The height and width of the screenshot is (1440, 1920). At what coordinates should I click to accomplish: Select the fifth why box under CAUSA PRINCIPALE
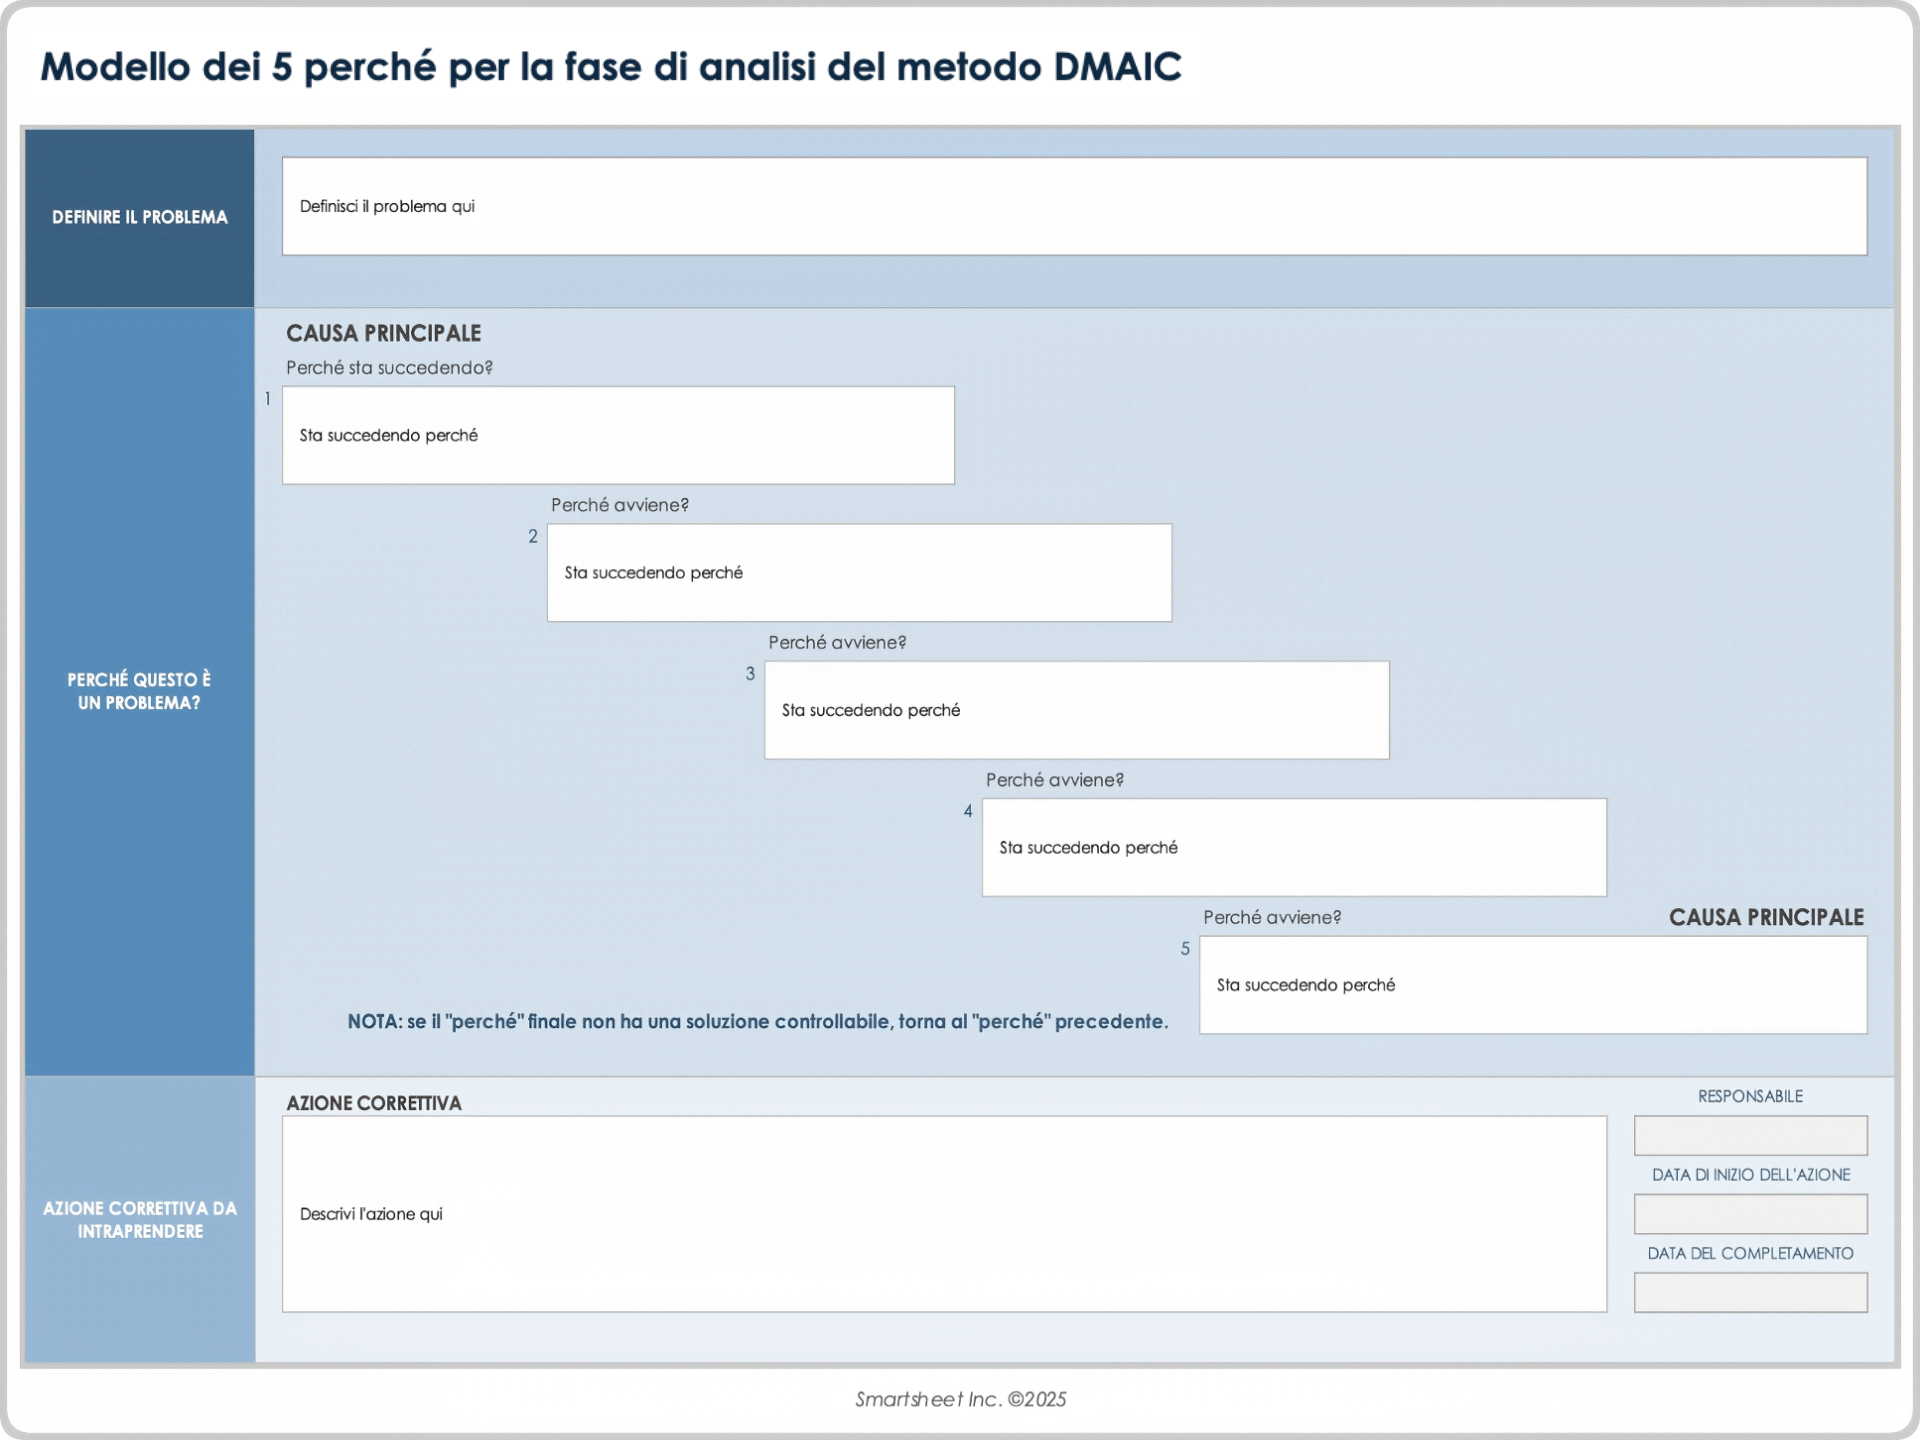click(1532, 985)
